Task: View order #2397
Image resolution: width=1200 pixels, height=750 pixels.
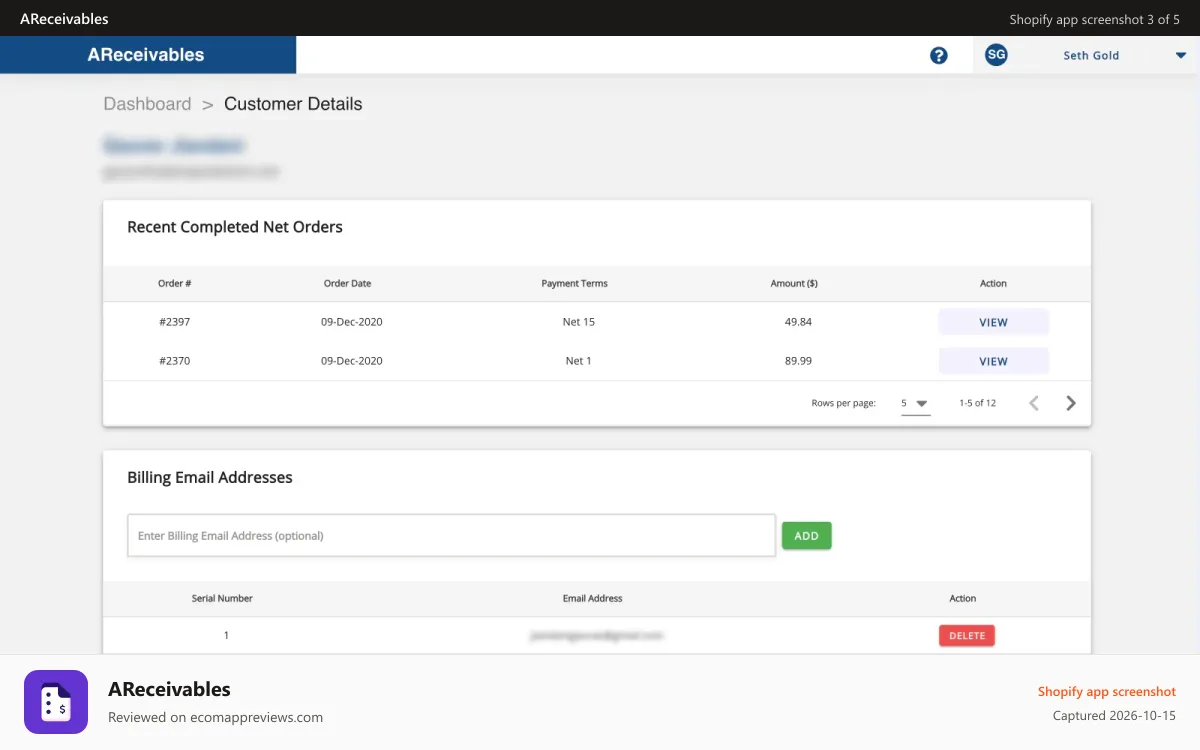Action: click(993, 322)
